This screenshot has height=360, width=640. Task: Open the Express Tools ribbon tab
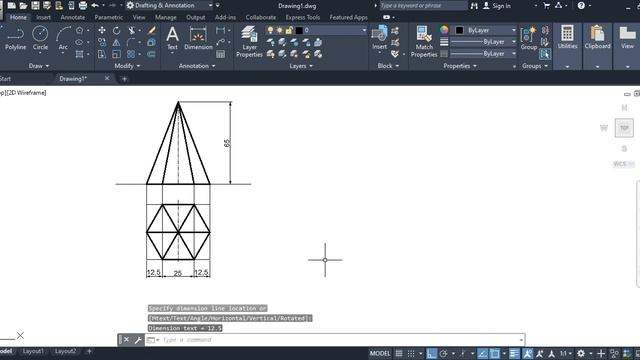[302, 17]
